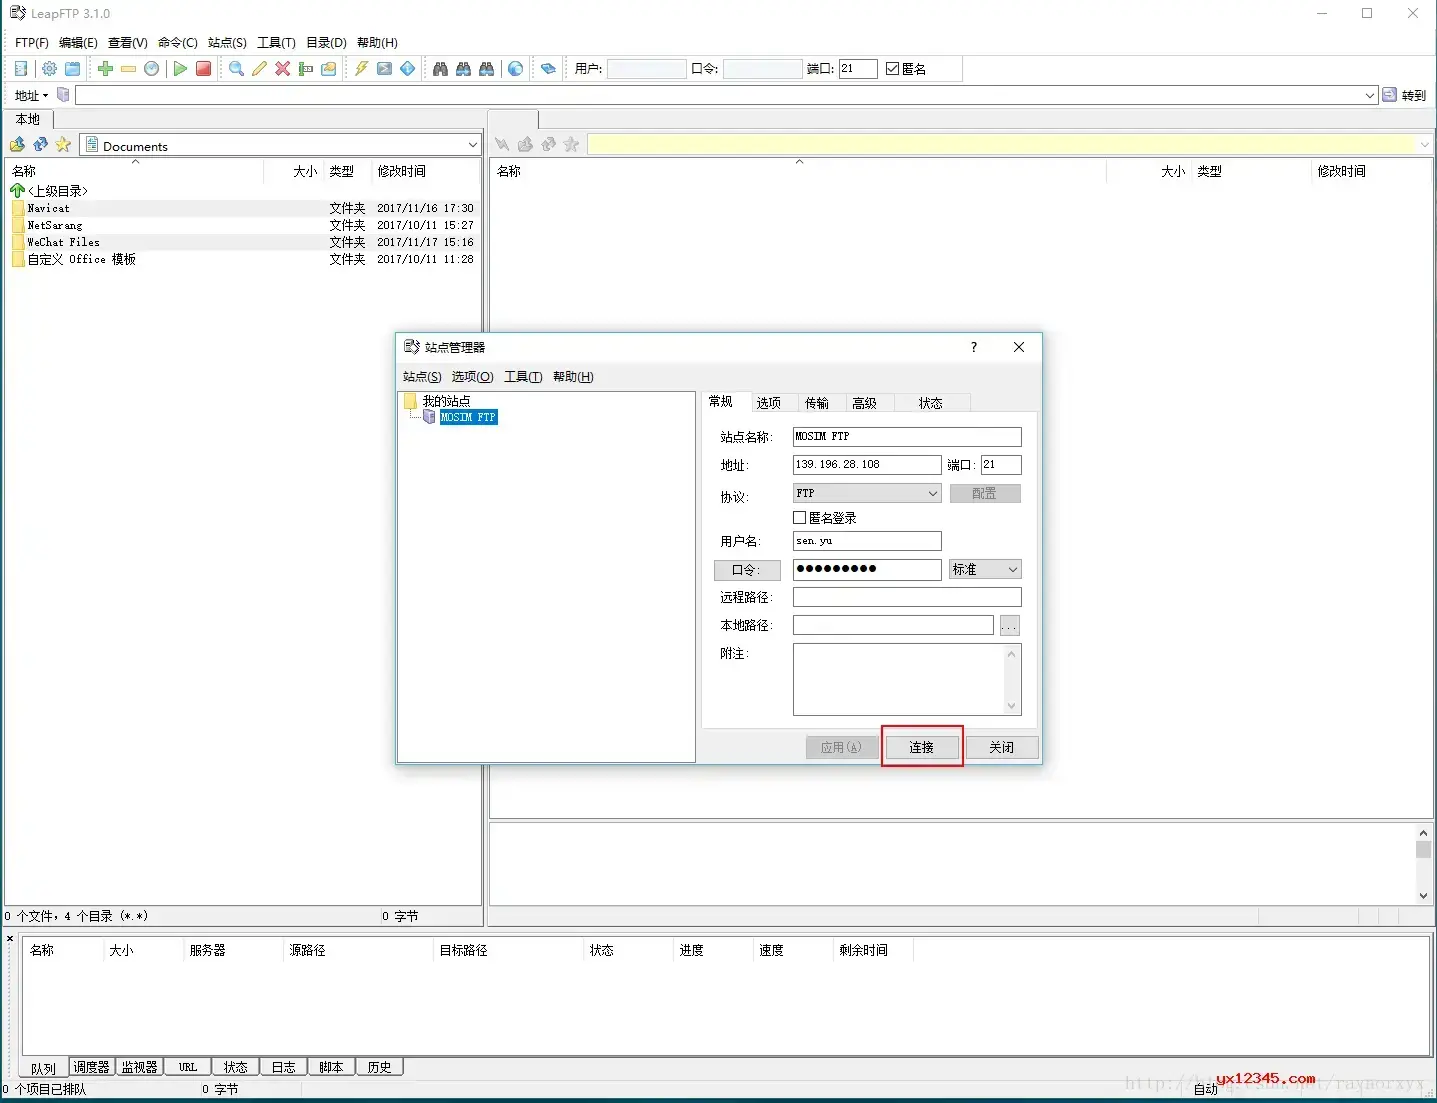Select 我的站点 folder in site tree
The width and height of the screenshot is (1437, 1103).
tap(446, 401)
